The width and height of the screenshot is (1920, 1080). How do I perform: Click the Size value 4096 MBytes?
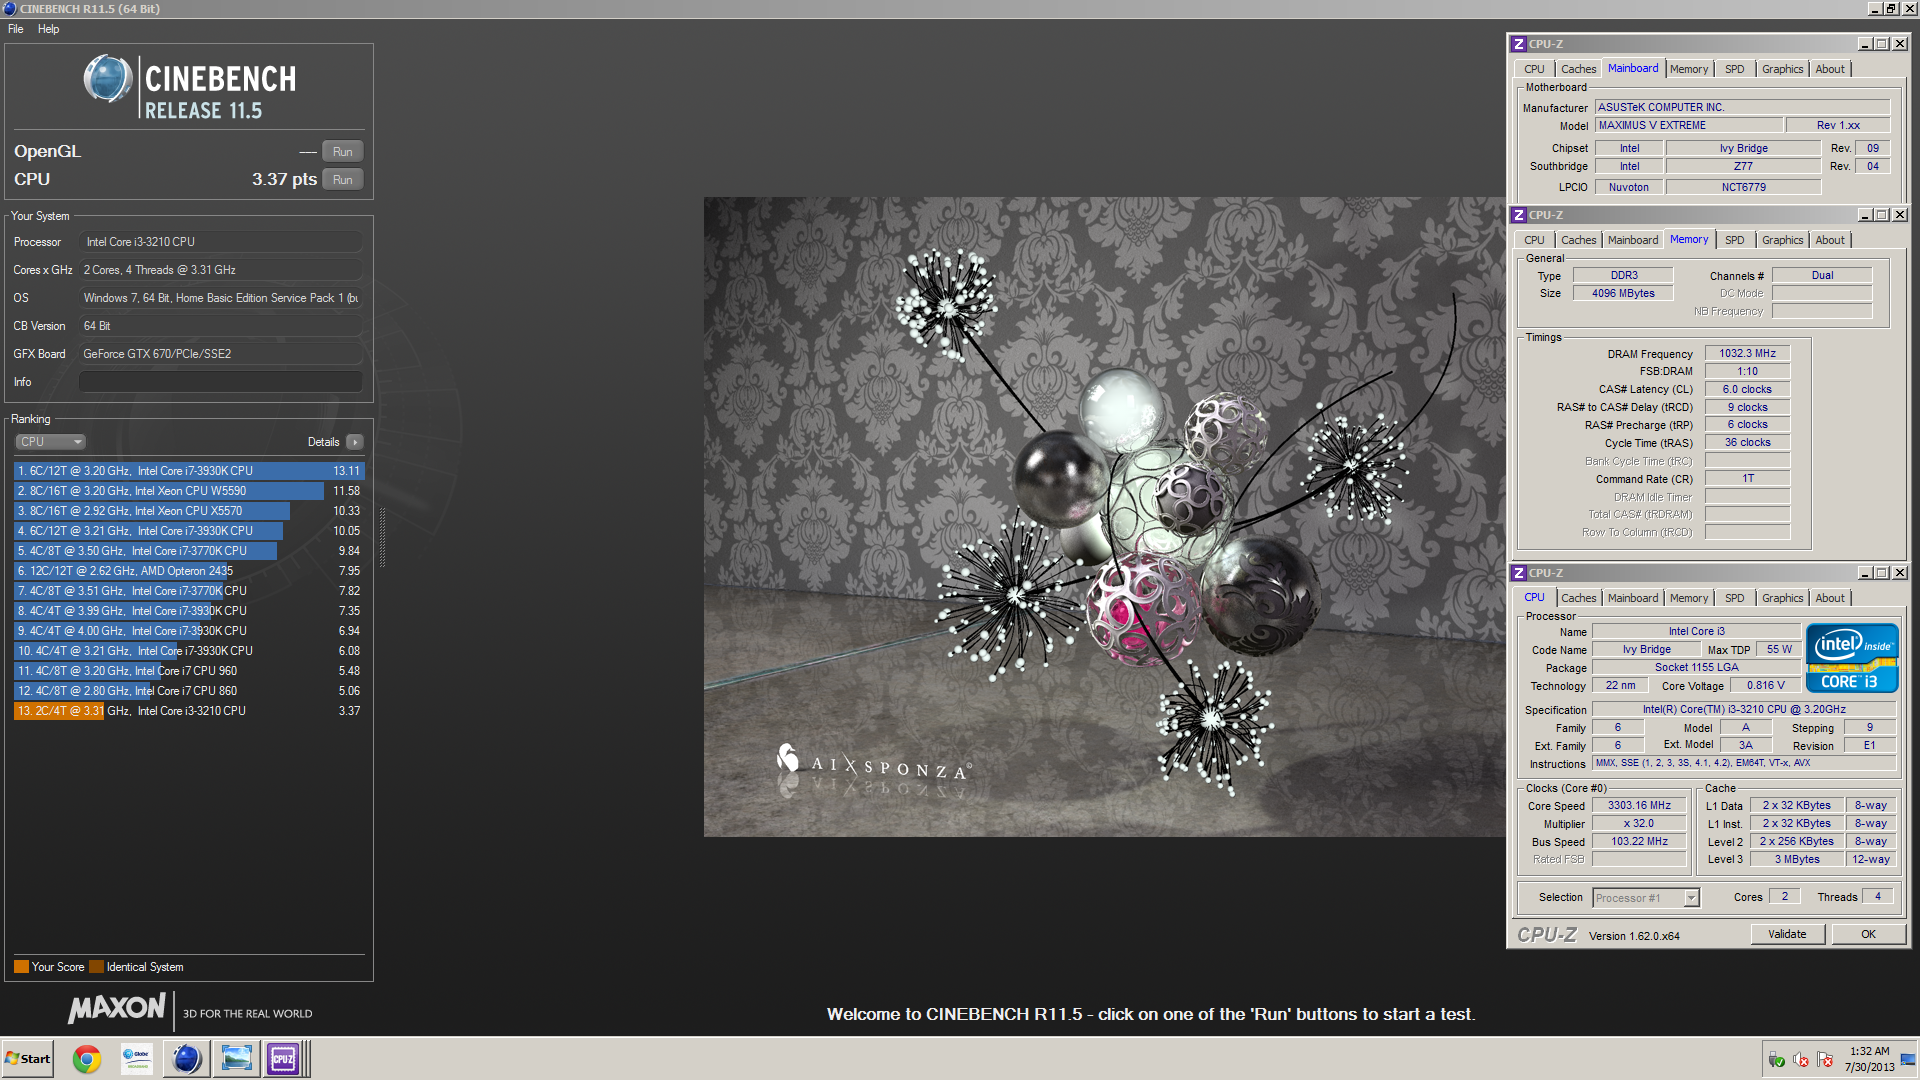(x=1623, y=293)
